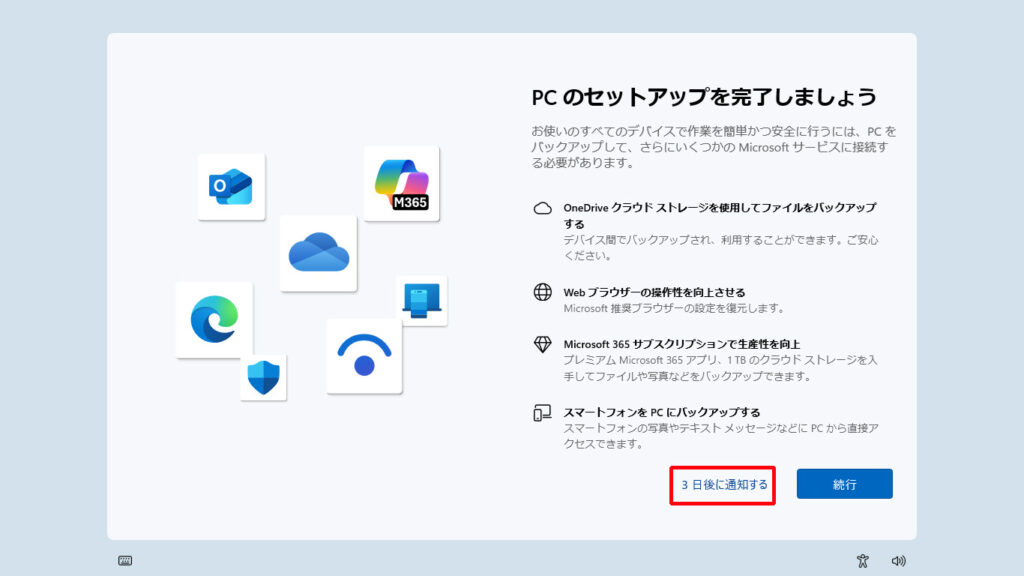Click the OneDrive クラウド ストレージ heading text
This screenshot has width=1024, height=576.
720,216
